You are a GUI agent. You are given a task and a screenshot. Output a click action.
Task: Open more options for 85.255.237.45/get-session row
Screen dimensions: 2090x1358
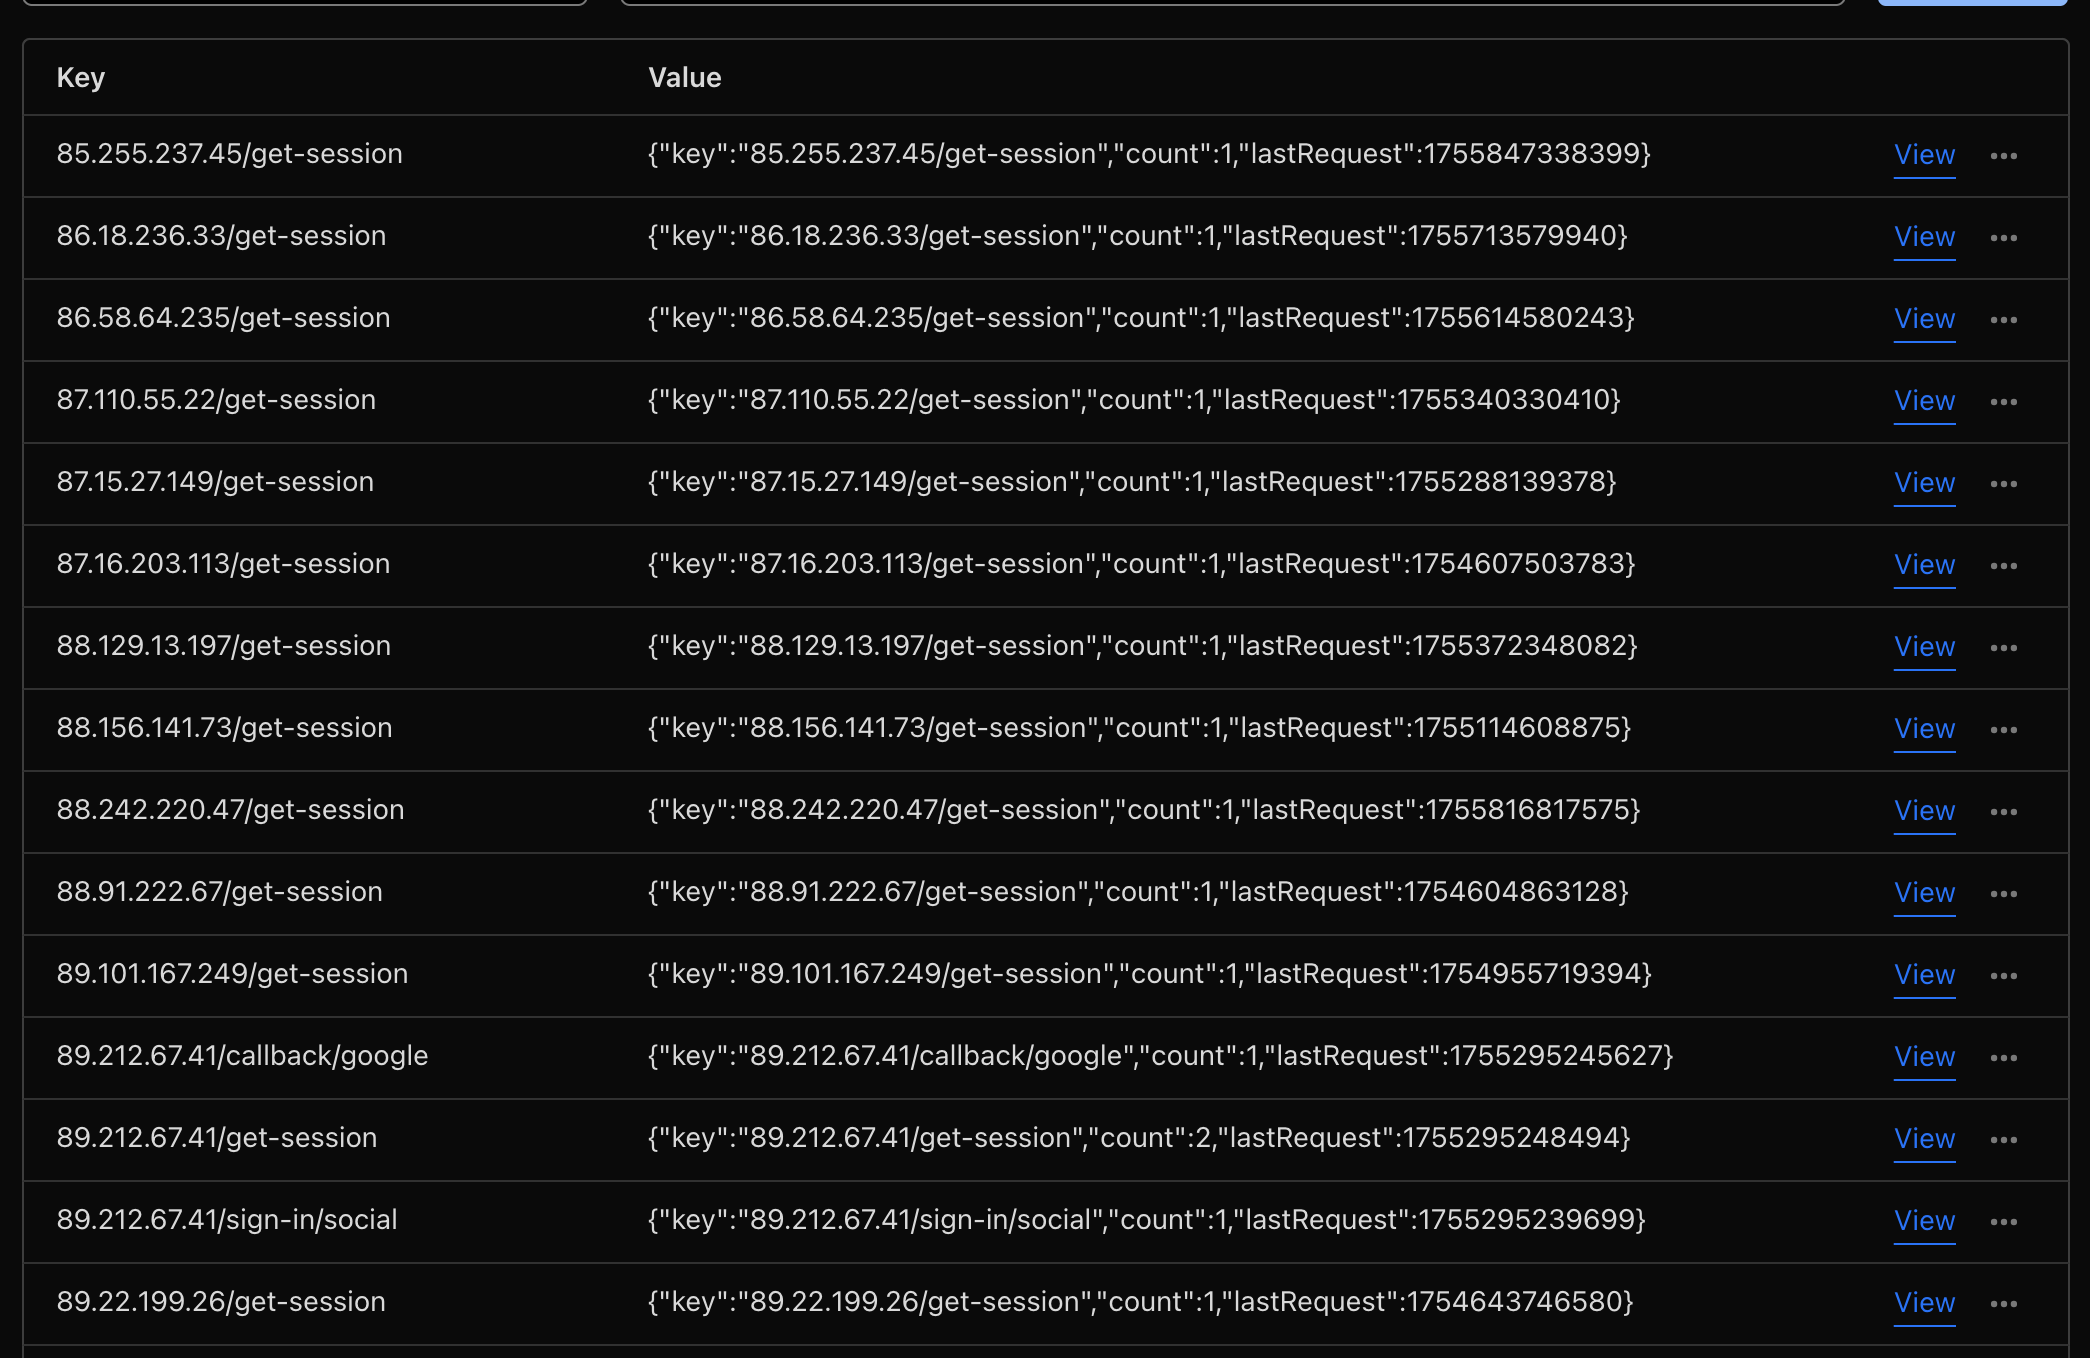coord(2003,156)
